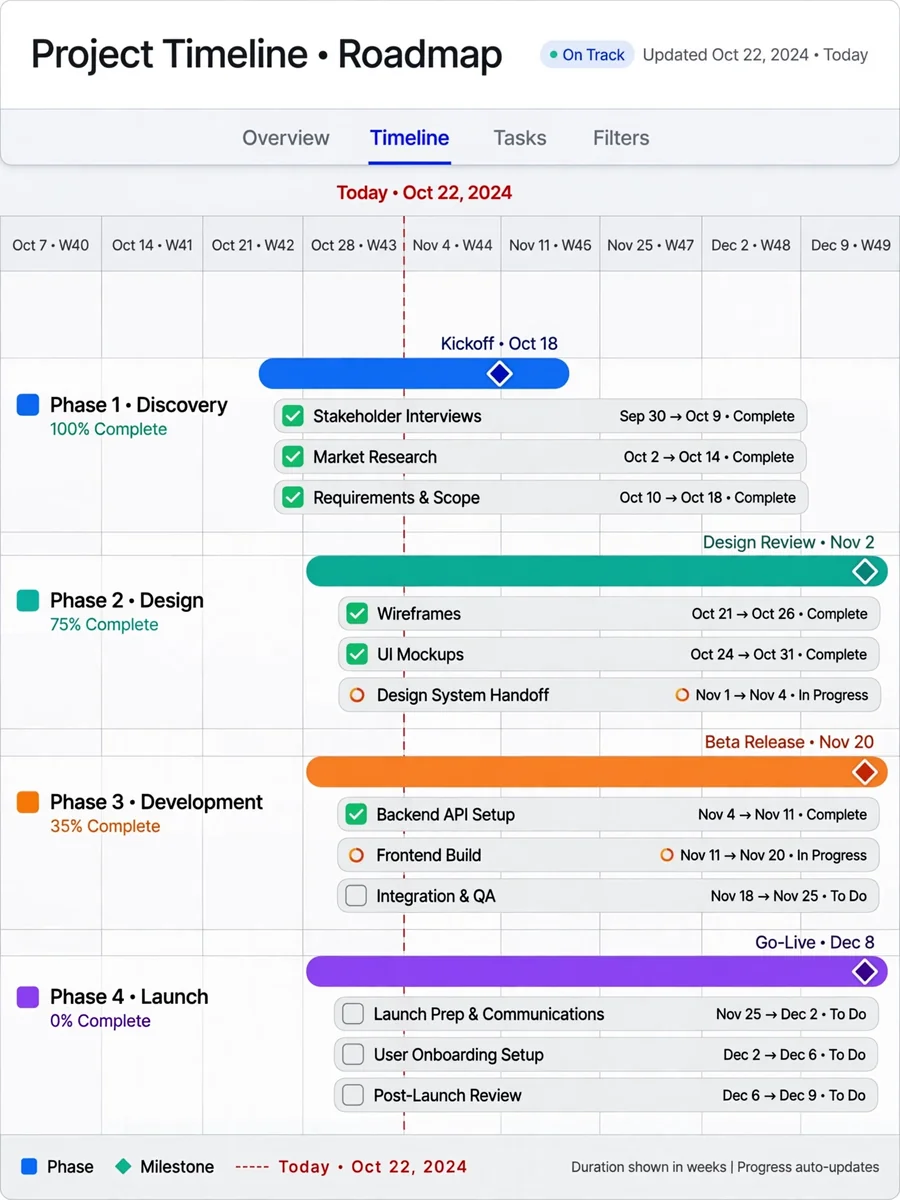
Task: Click the Updated Oct 22, 2024 text
Action: pos(726,55)
